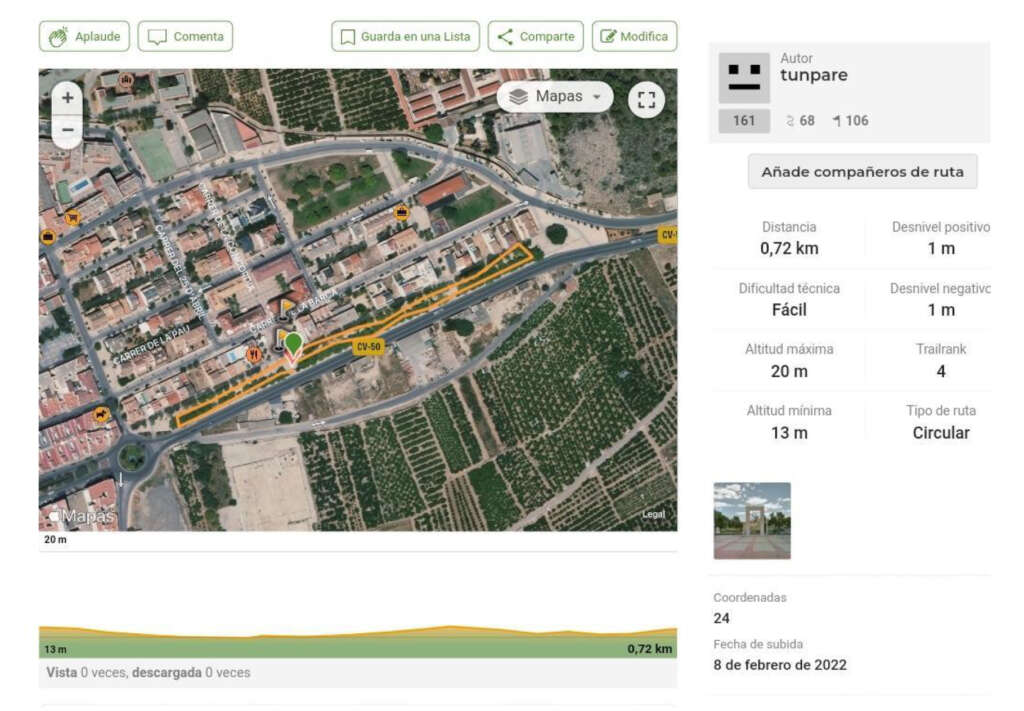The width and height of the screenshot is (1024, 711).
Task: Click the shopping cart icon on the map
Action: tap(72, 217)
